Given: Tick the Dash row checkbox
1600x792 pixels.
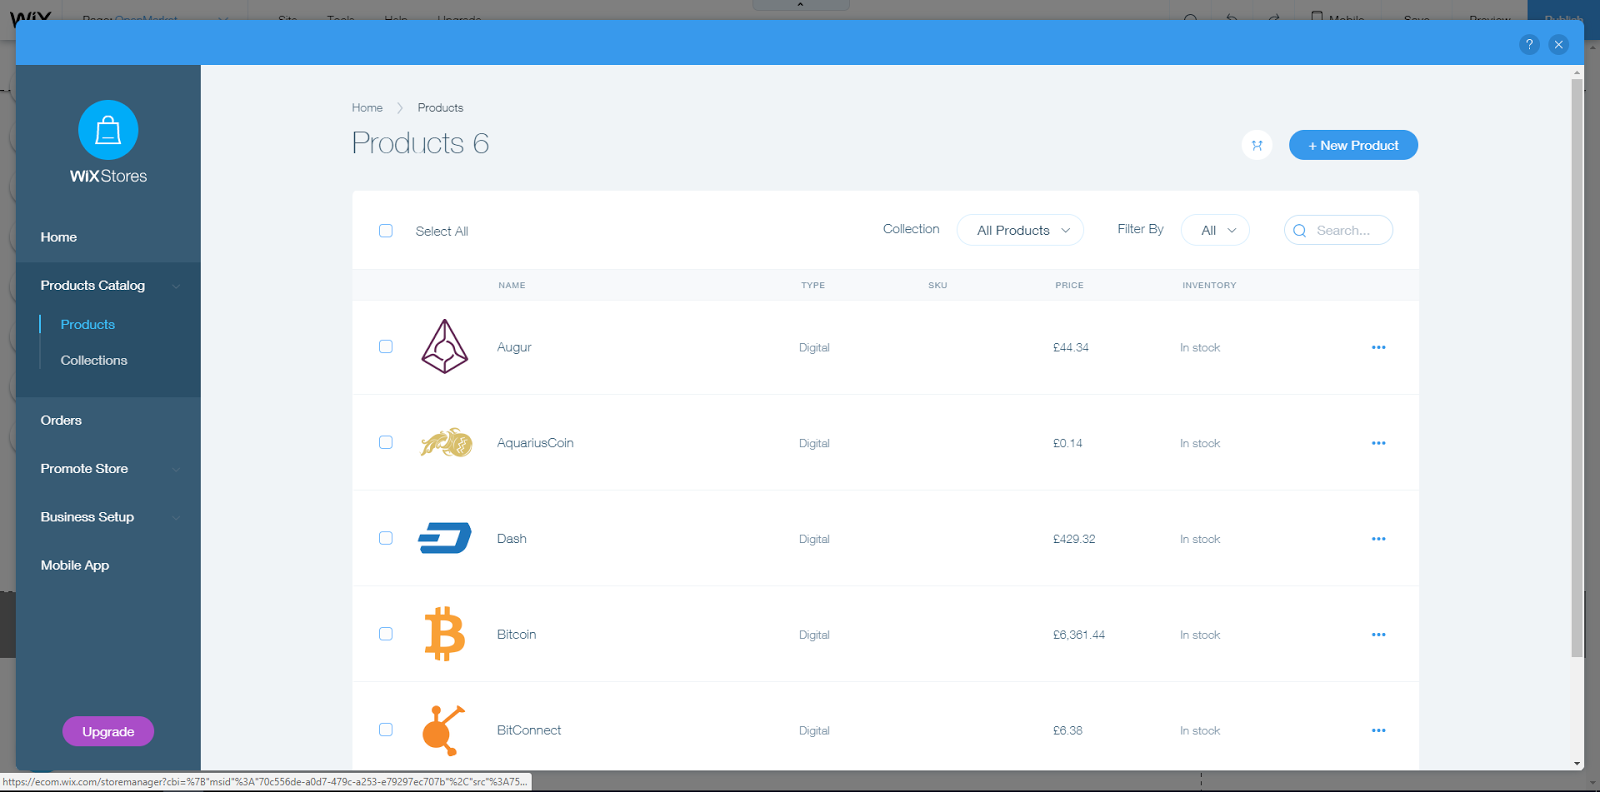Looking at the screenshot, I should point(386,538).
